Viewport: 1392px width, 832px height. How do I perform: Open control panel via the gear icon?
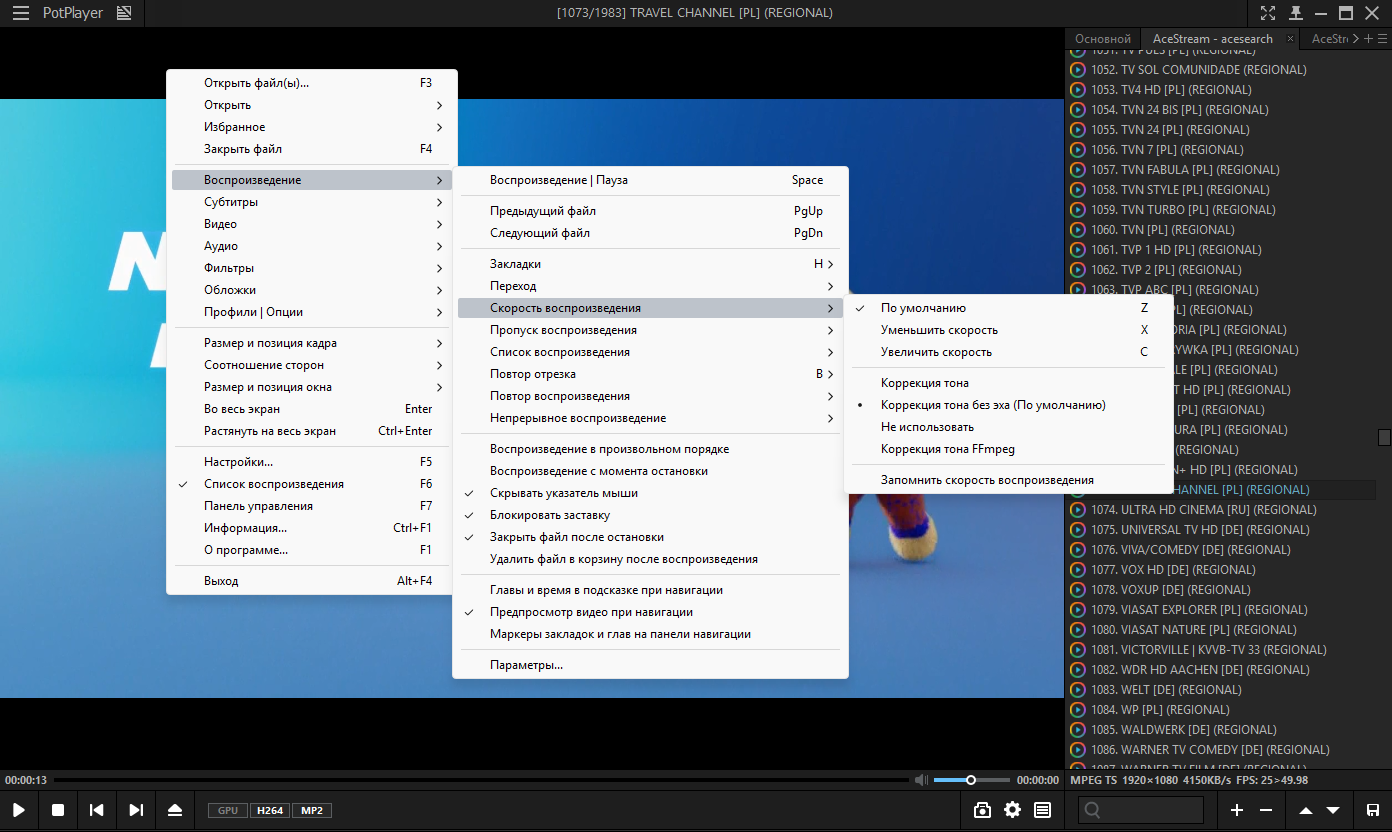(x=1012, y=810)
